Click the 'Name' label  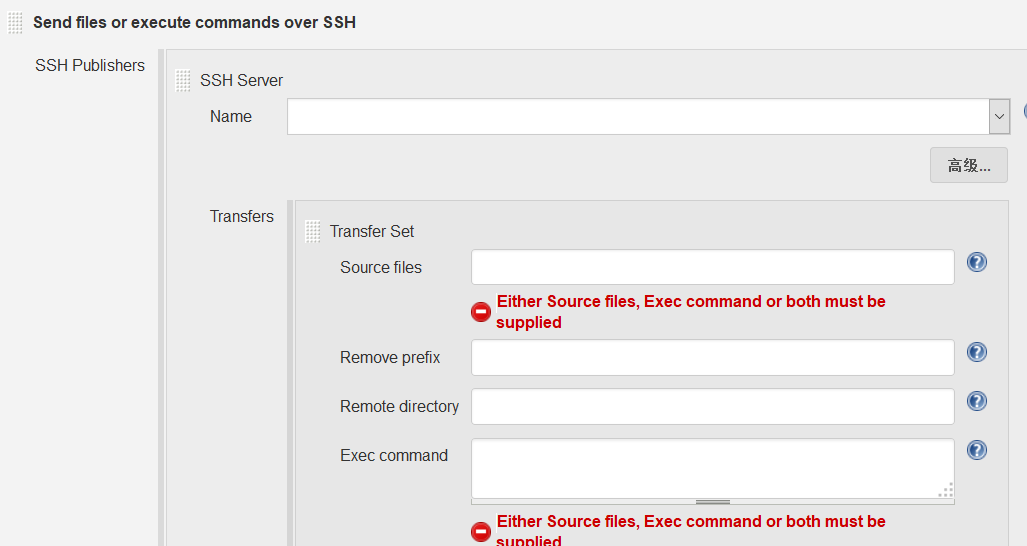click(231, 117)
